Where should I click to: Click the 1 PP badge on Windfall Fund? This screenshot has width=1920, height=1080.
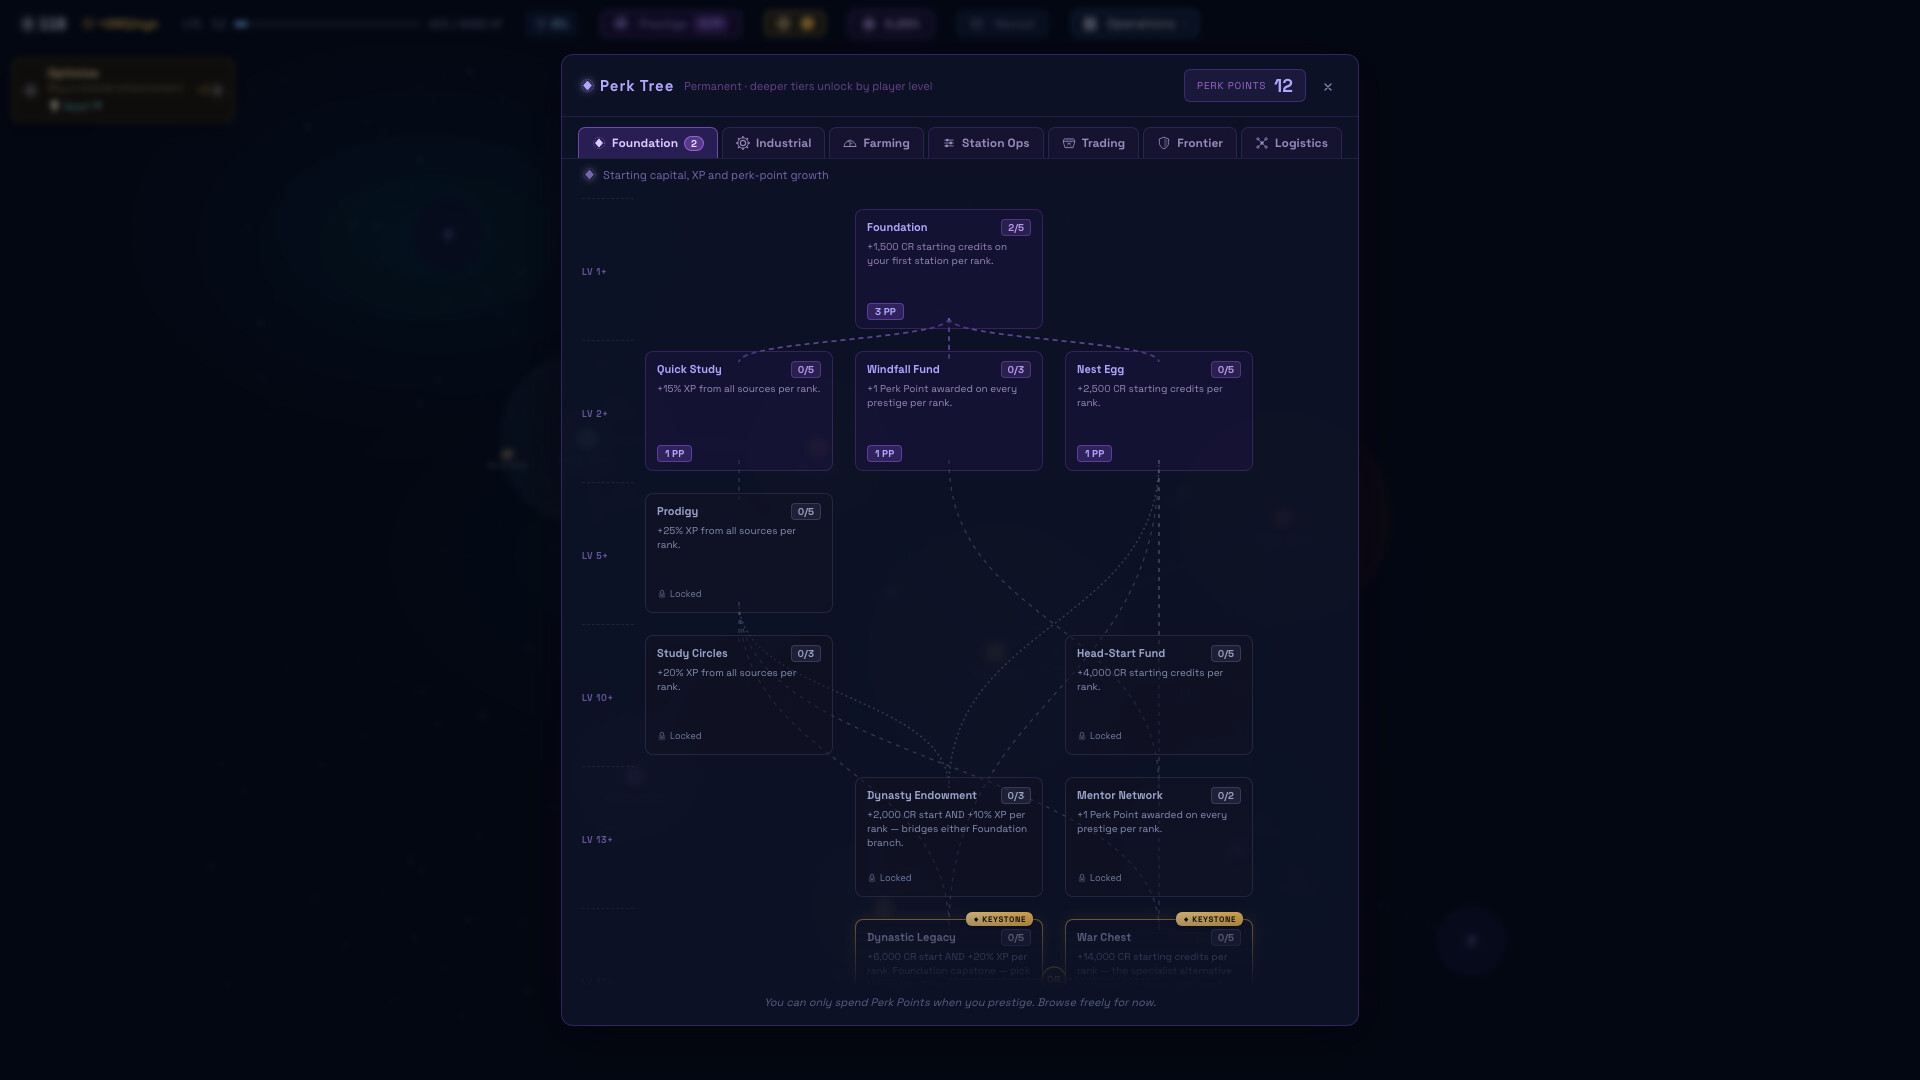click(x=884, y=454)
